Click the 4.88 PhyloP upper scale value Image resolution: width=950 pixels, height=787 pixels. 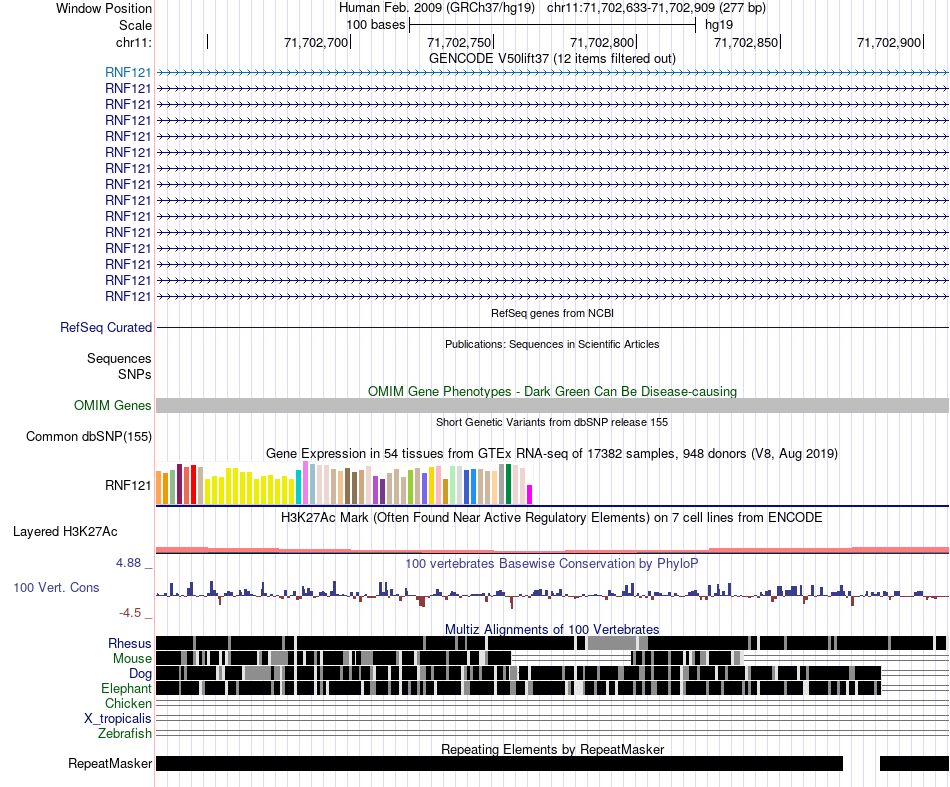[x=128, y=563]
